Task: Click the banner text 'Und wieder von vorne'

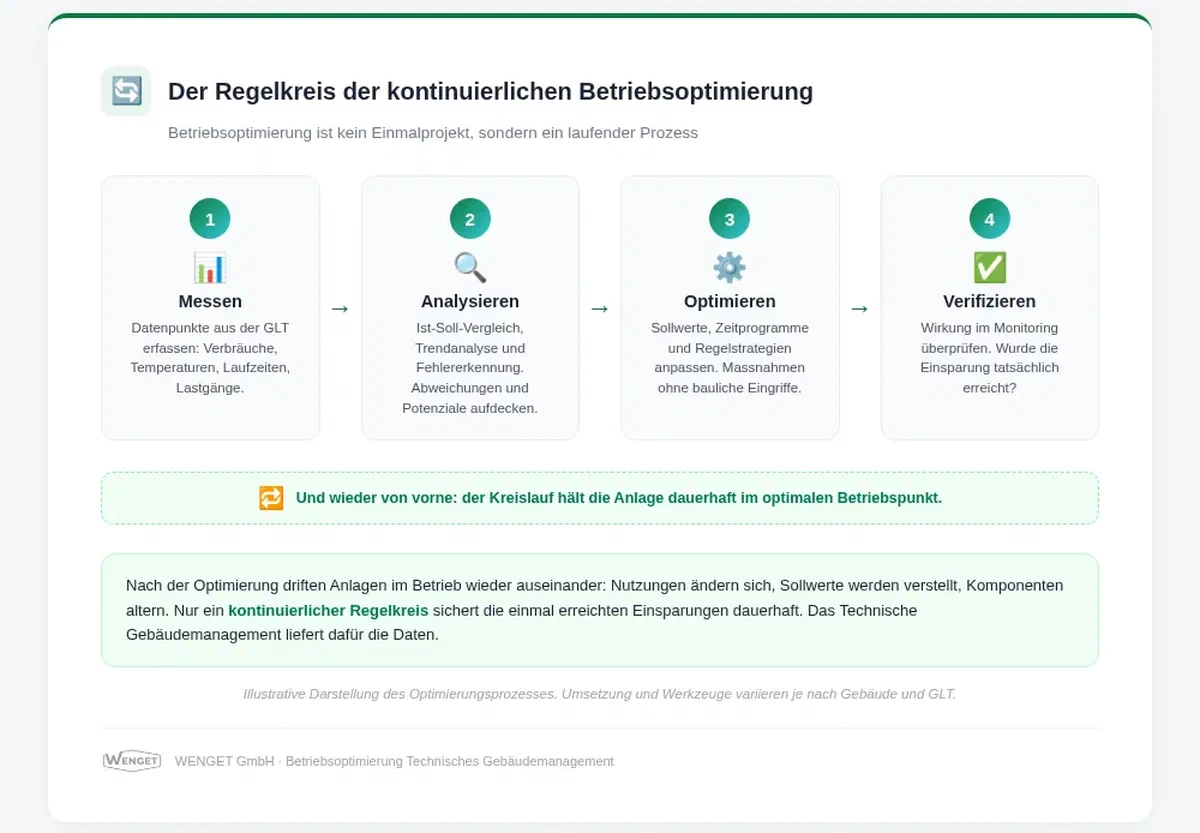Action: coord(374,498)
